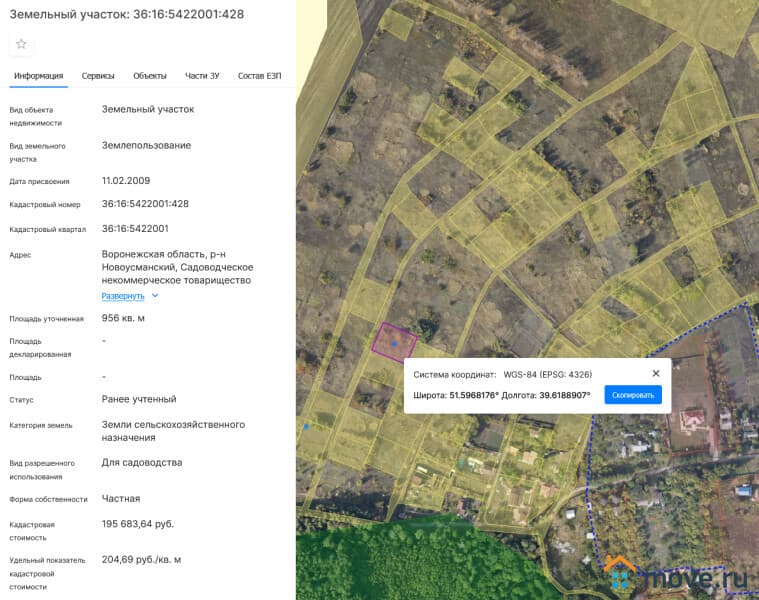
Task: Click cadastral number 36:16:5422001:428 in the list
Action: (x=145, y=204)
